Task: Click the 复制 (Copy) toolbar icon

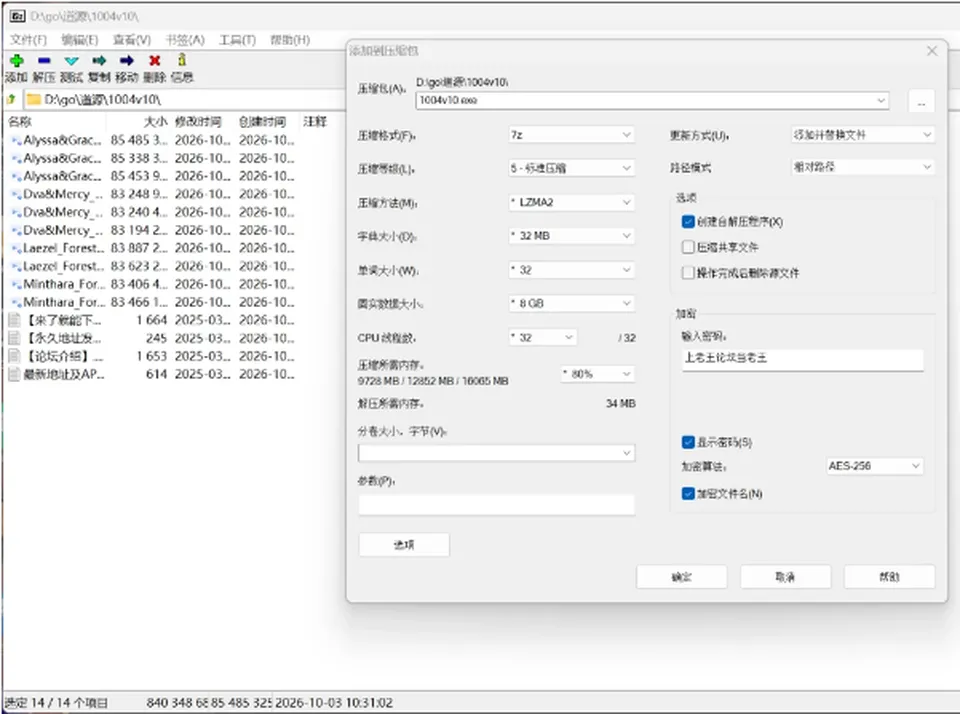Action: coord(99,61)
